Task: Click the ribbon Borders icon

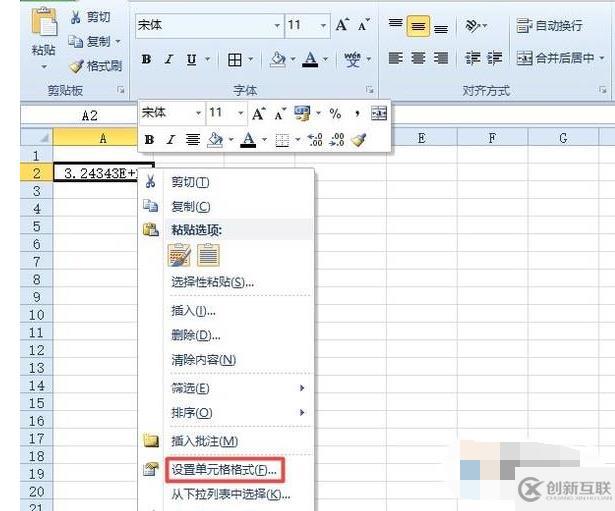Action: 235,60
